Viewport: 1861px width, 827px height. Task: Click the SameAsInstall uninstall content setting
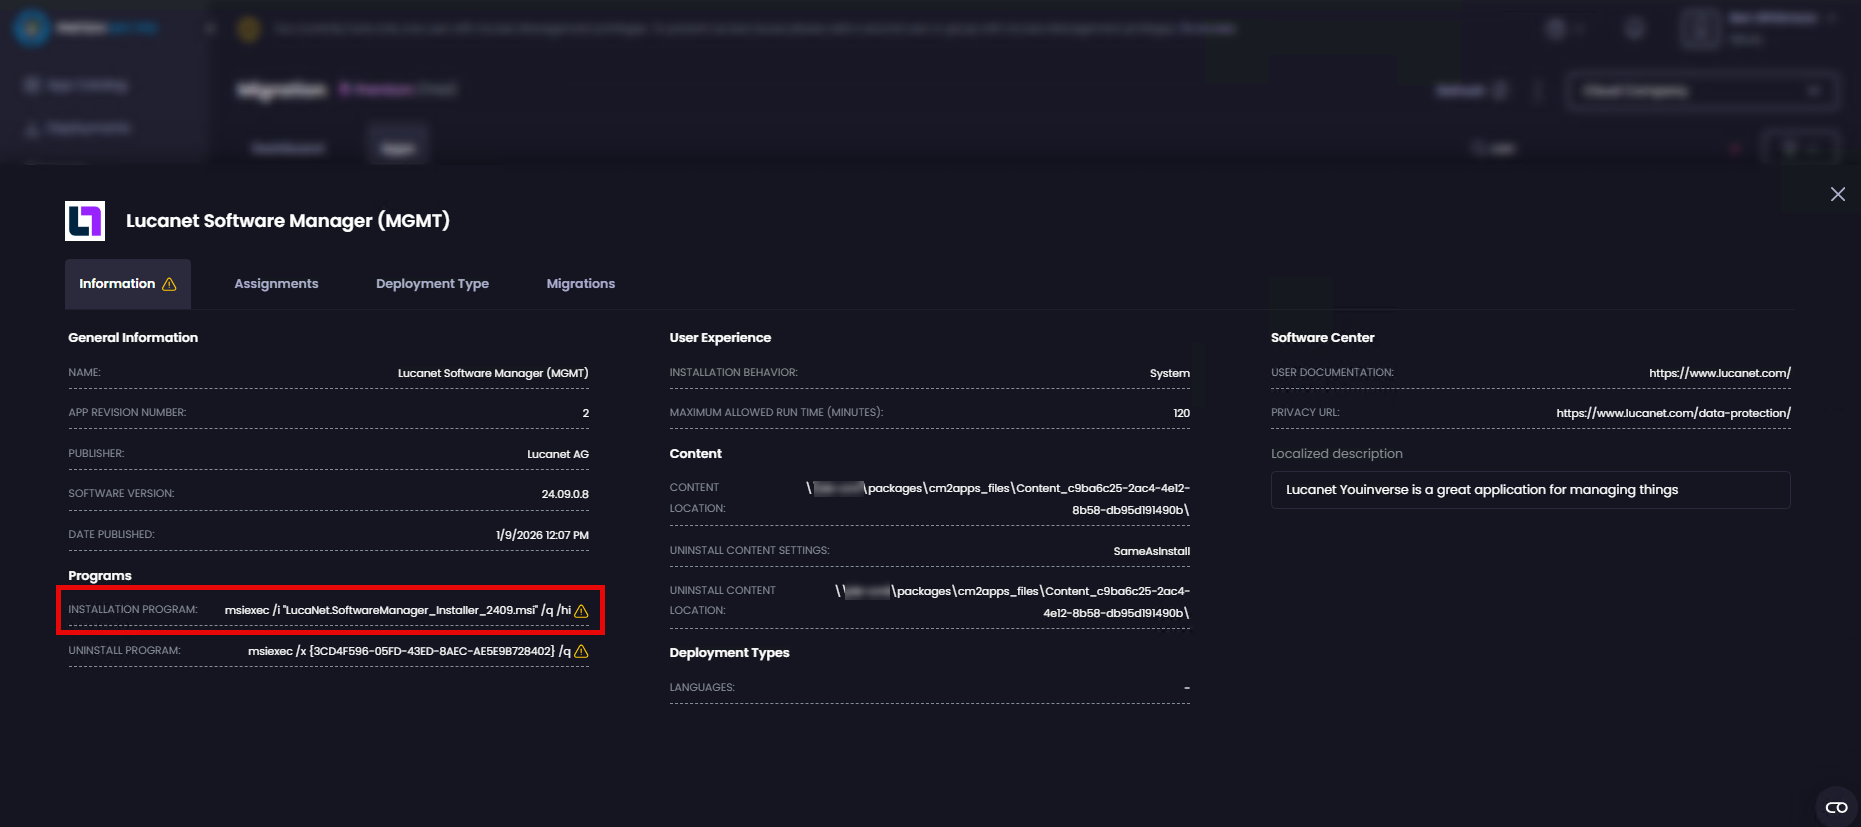1151,551
